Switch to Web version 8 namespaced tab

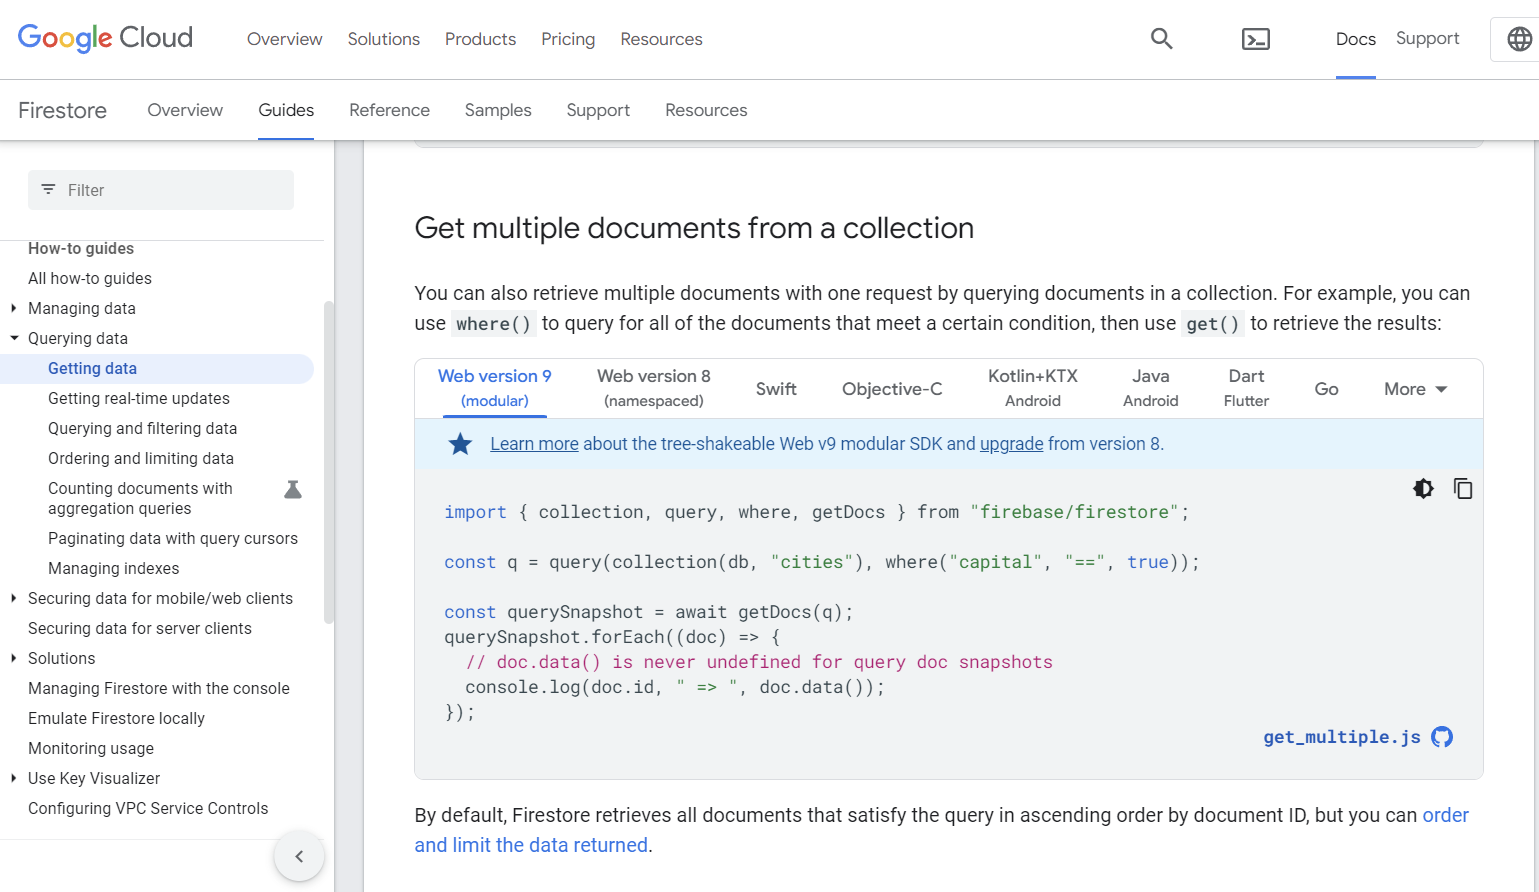[654, 388]
